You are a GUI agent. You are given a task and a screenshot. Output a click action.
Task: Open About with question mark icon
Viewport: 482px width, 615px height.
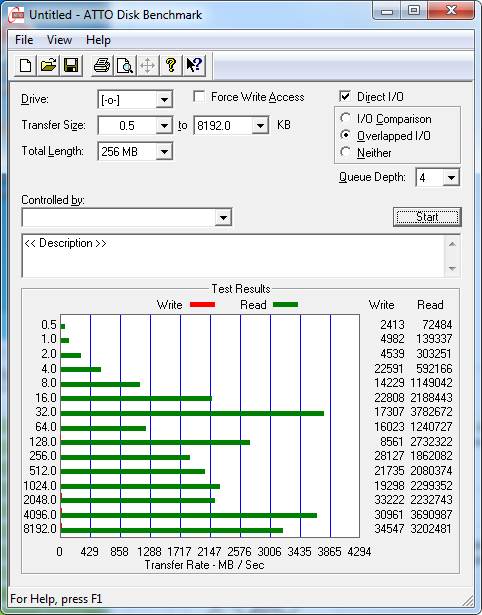click(x=171, y=65)
